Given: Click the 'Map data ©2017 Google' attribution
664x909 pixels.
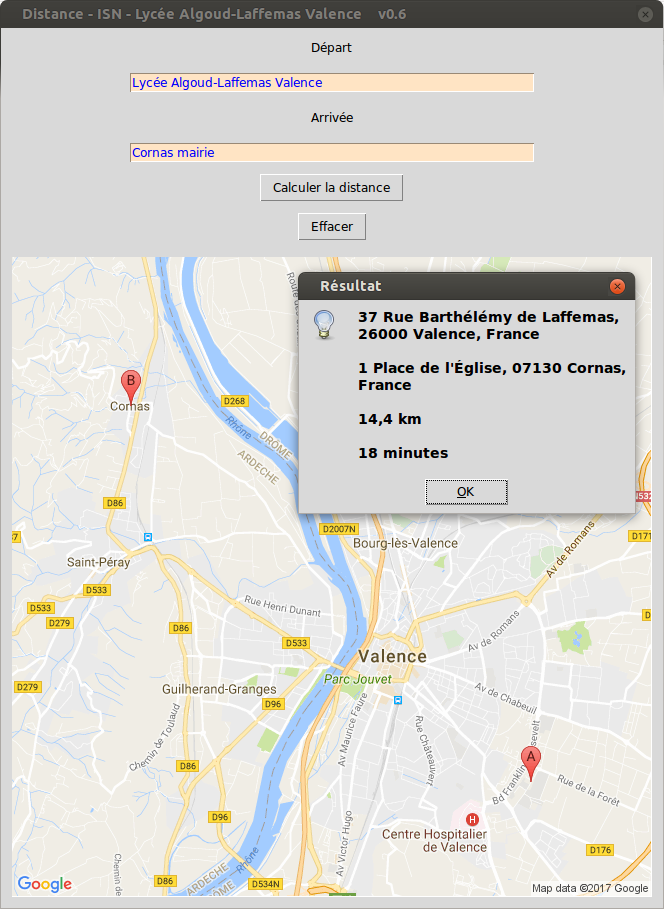Looking at the screenshot, I should (x=590, y=888).
